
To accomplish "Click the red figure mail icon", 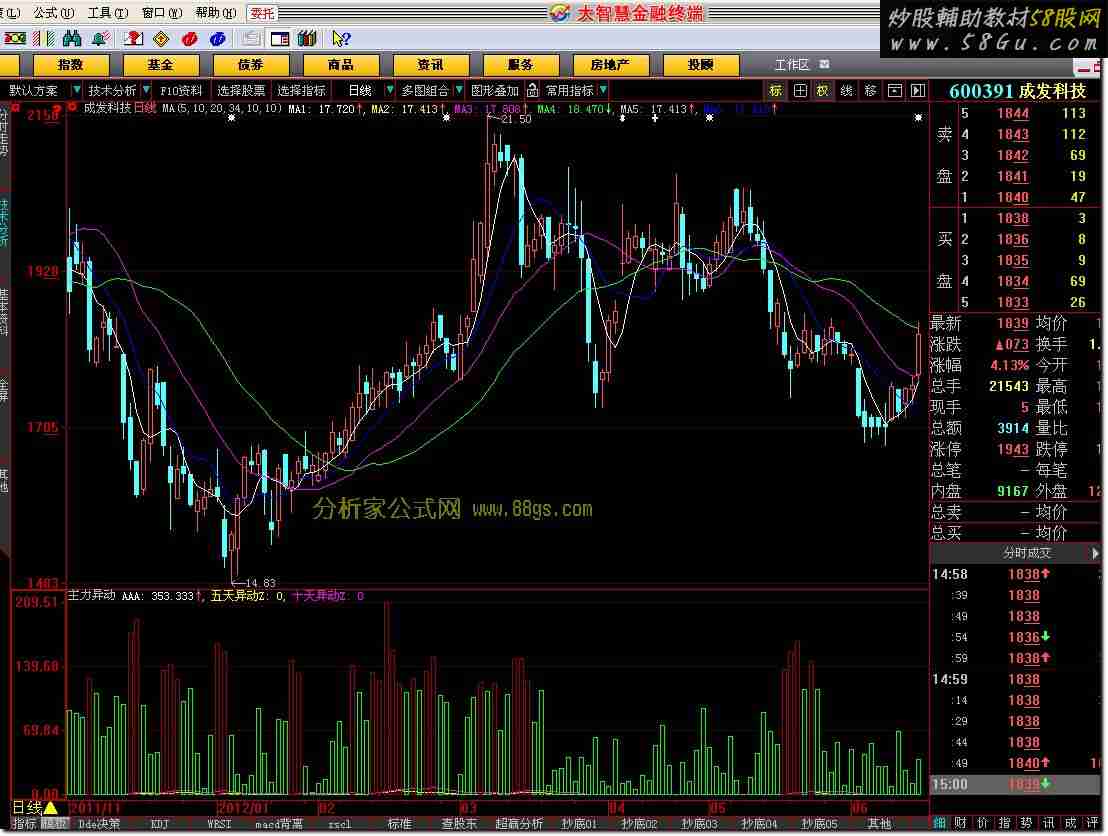I will [x=133, y=39].
